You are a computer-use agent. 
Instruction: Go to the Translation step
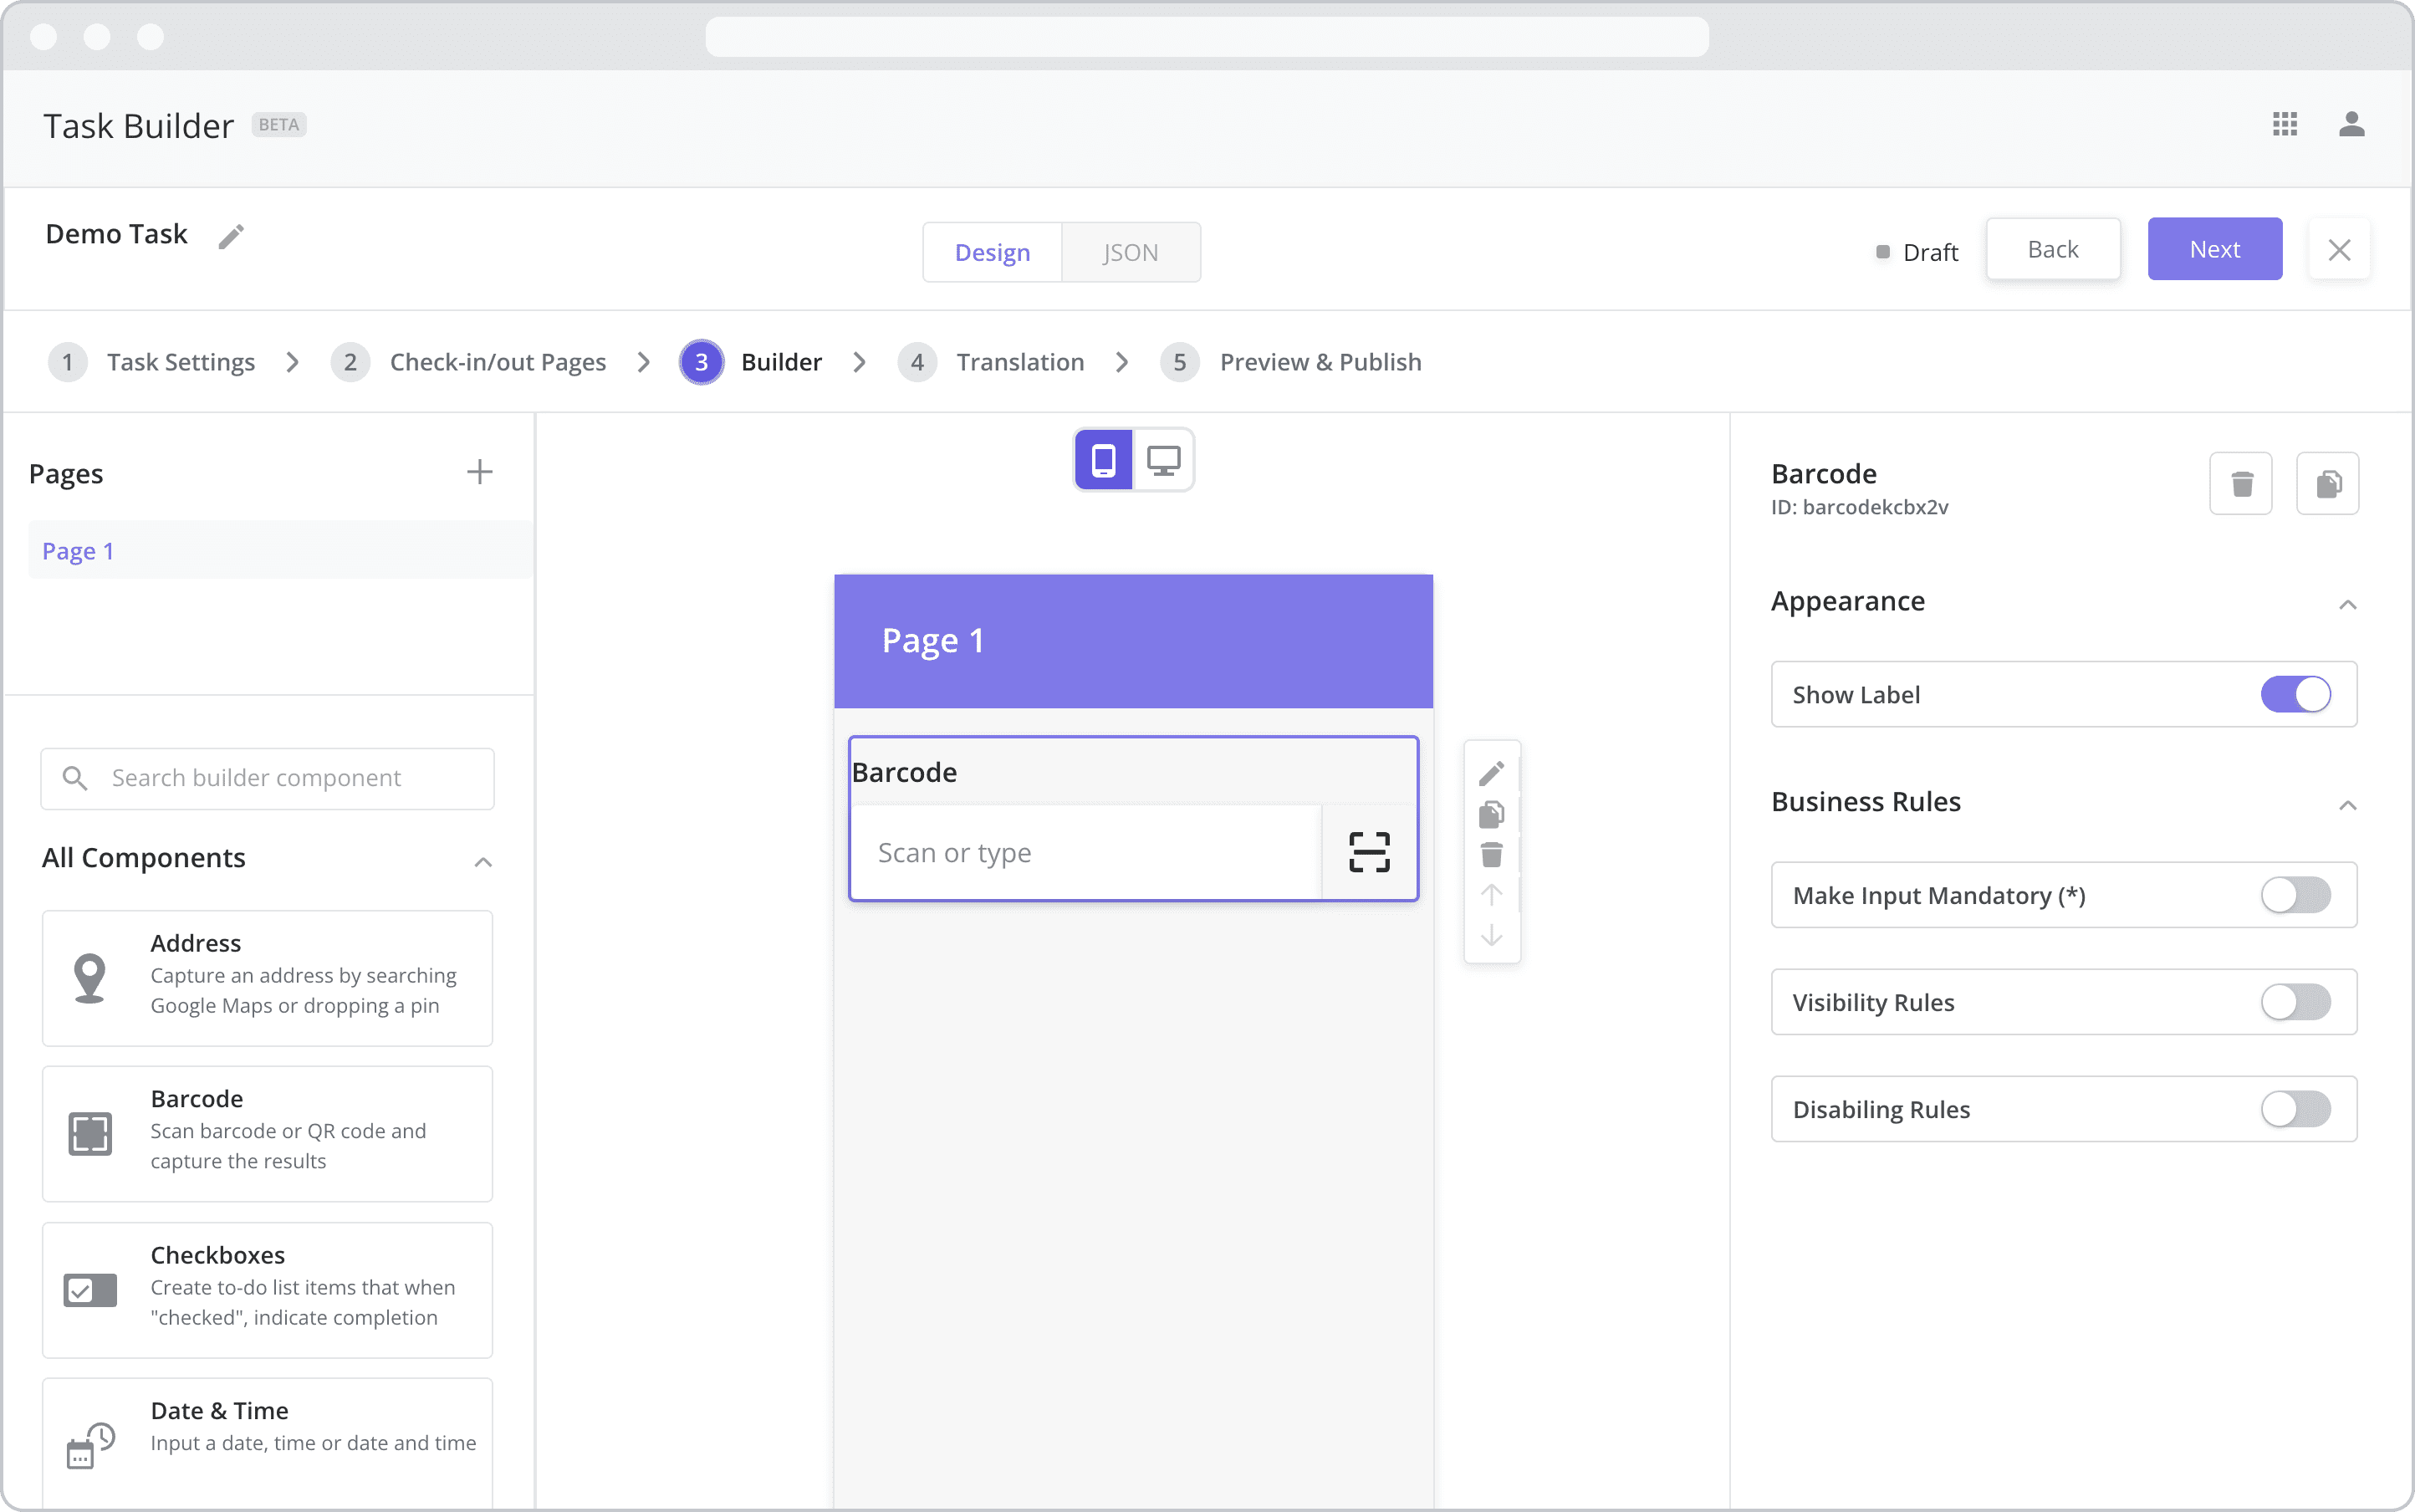coord(1020,362)
